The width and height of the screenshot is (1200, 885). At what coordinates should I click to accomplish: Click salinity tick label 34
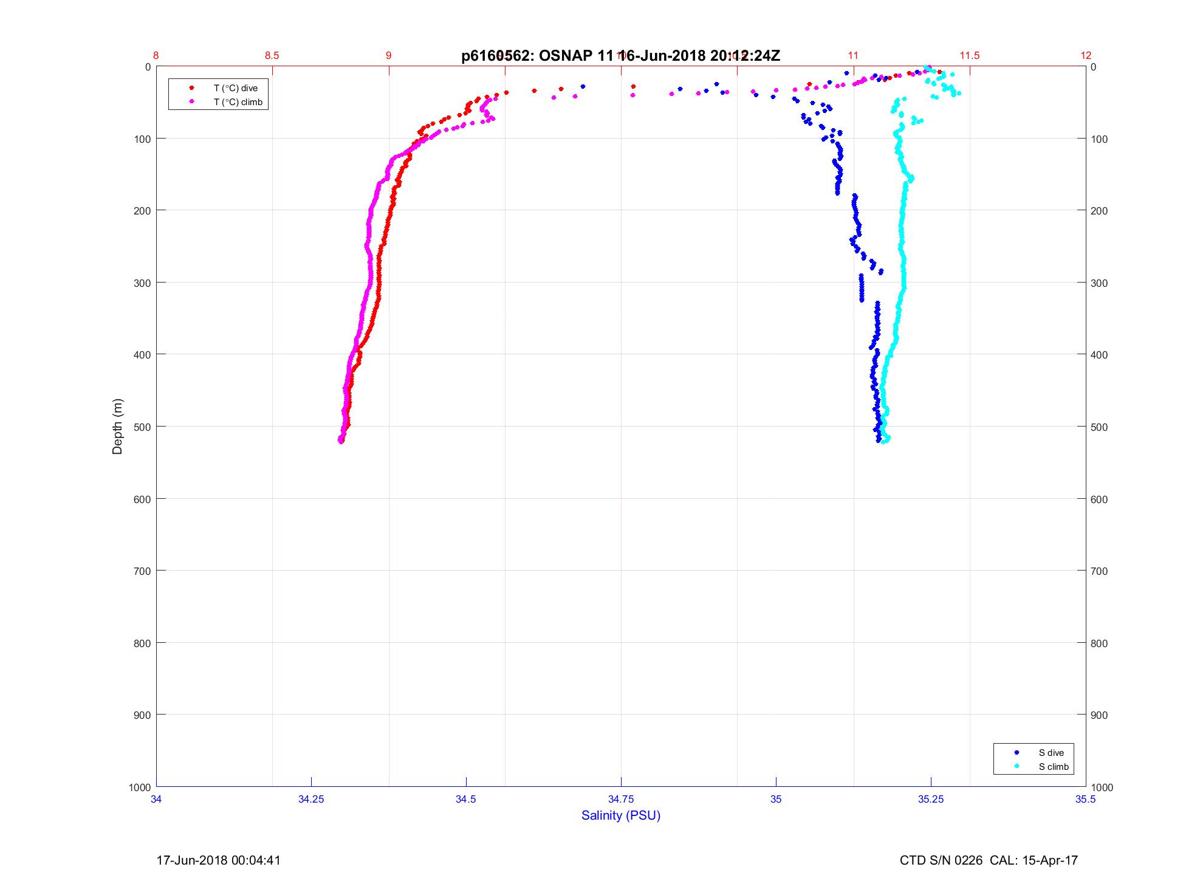pos(157,799)
